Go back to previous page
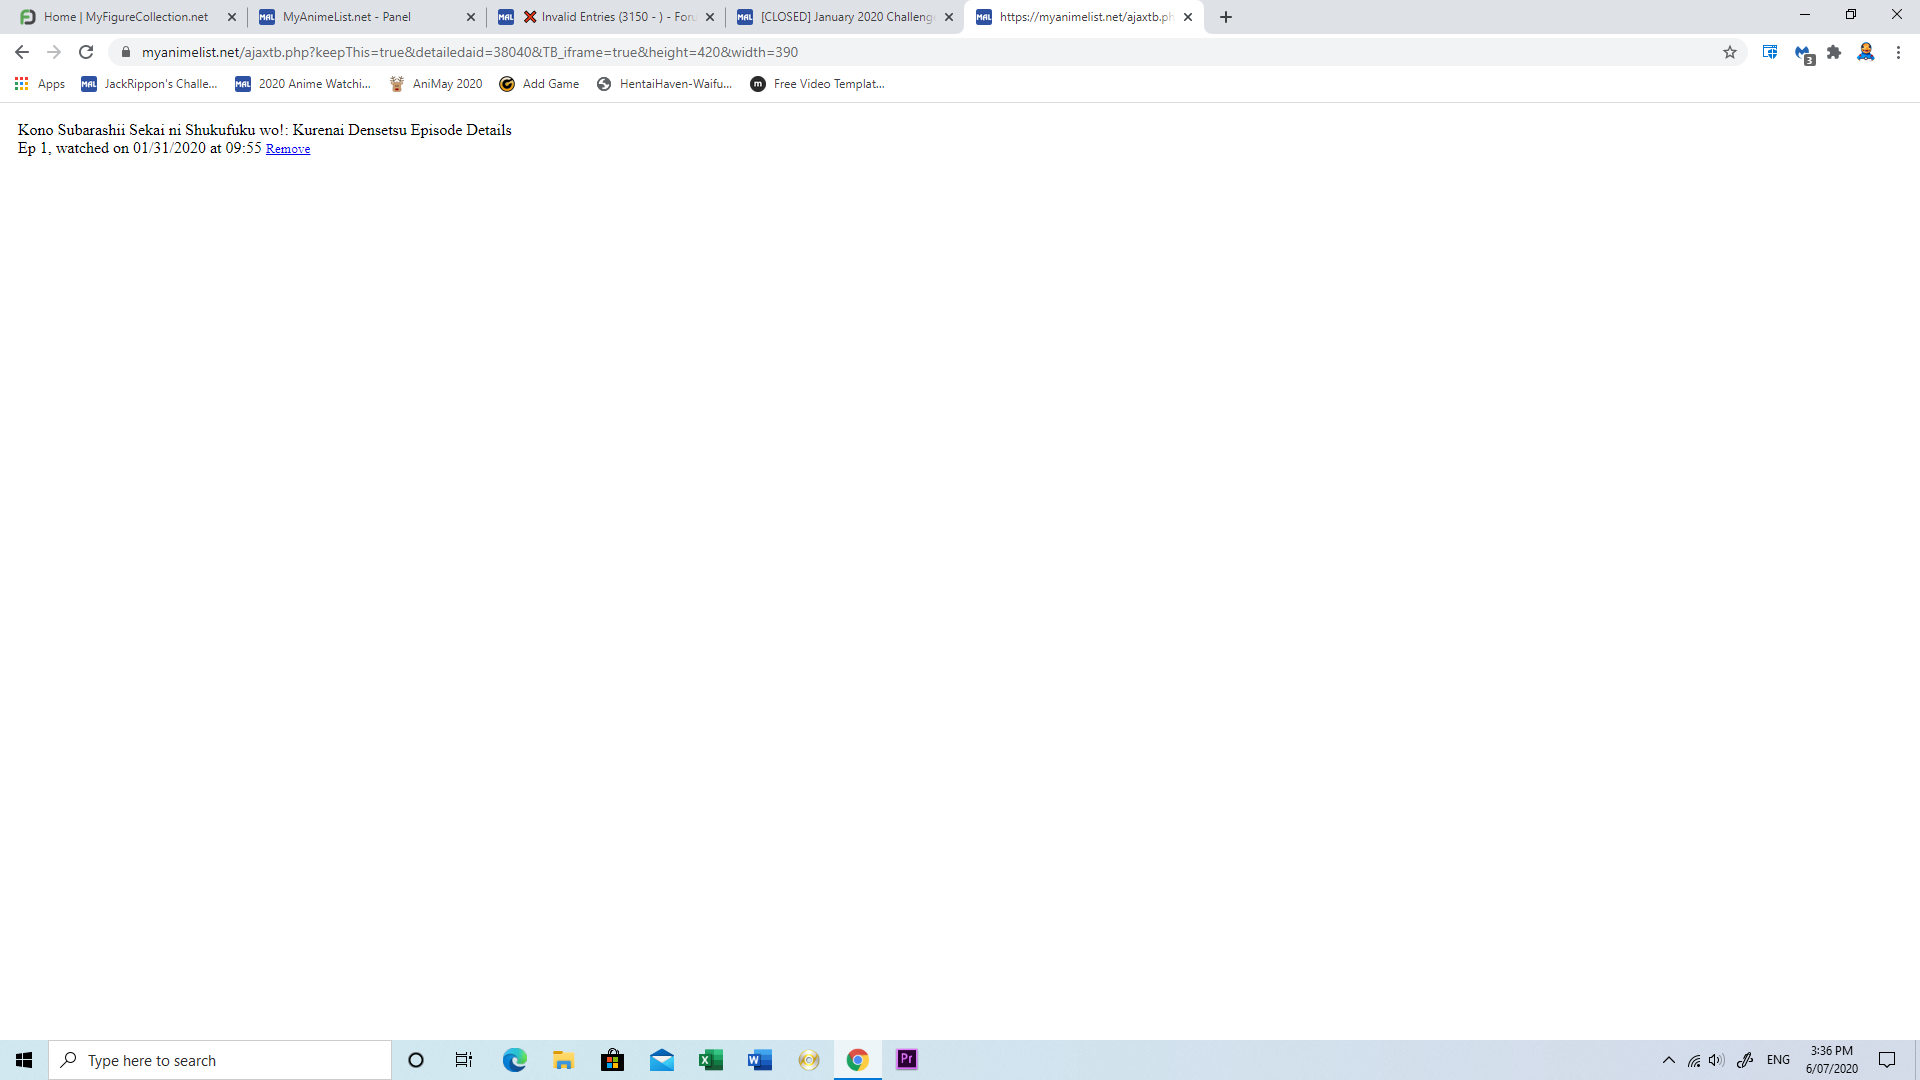The height and width of the screenshot is (1080, 1920). (22, 52)
